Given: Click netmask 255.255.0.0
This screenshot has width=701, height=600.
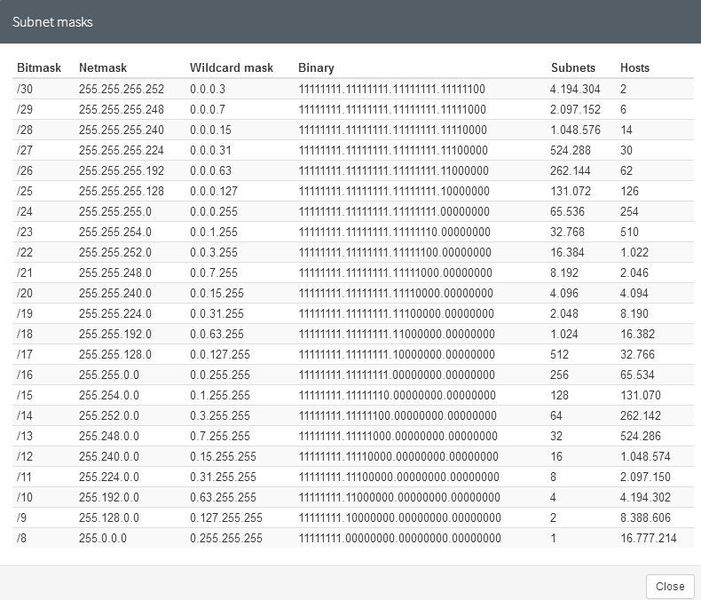Looking at the screenshot, I should click(x=109, y=375).
